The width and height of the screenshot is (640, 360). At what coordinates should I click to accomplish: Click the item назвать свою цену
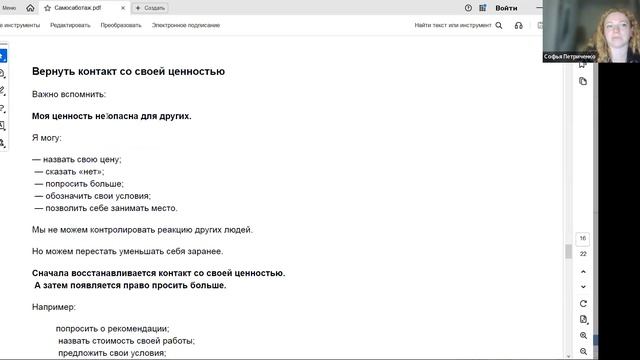[x=77, y=160]
